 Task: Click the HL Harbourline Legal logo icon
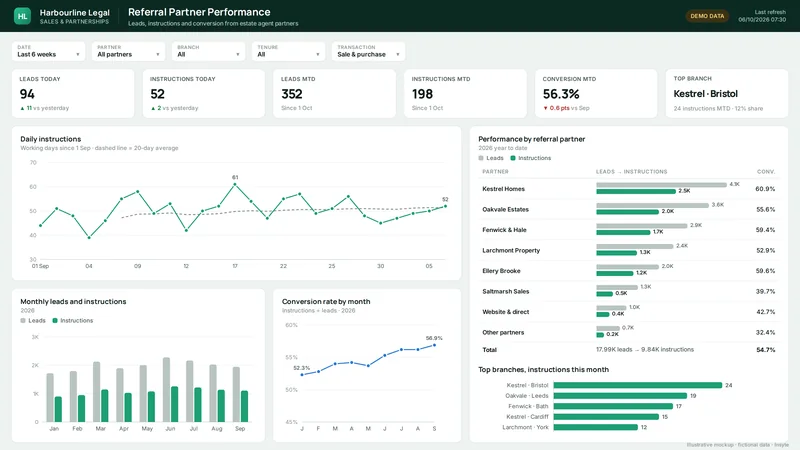(x=22, y=16)
